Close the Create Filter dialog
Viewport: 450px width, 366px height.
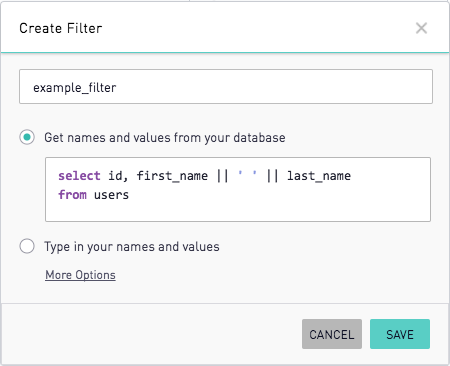[x=421, y=28]
